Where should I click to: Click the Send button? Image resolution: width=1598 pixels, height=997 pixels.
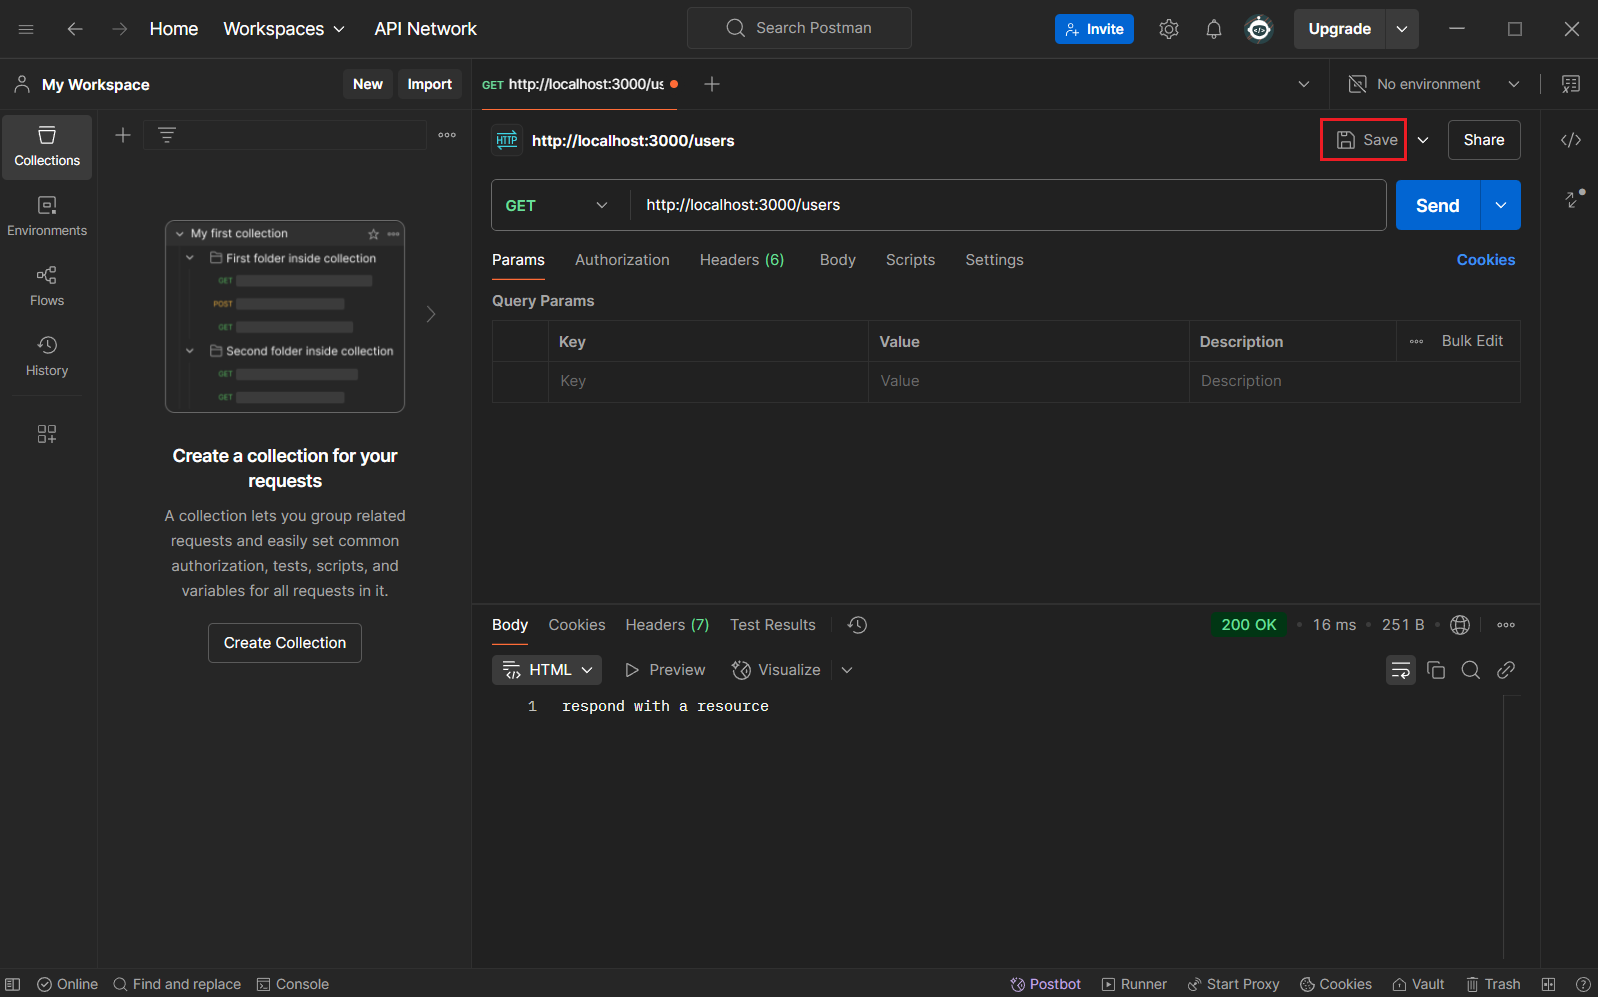pos(1438,205)
